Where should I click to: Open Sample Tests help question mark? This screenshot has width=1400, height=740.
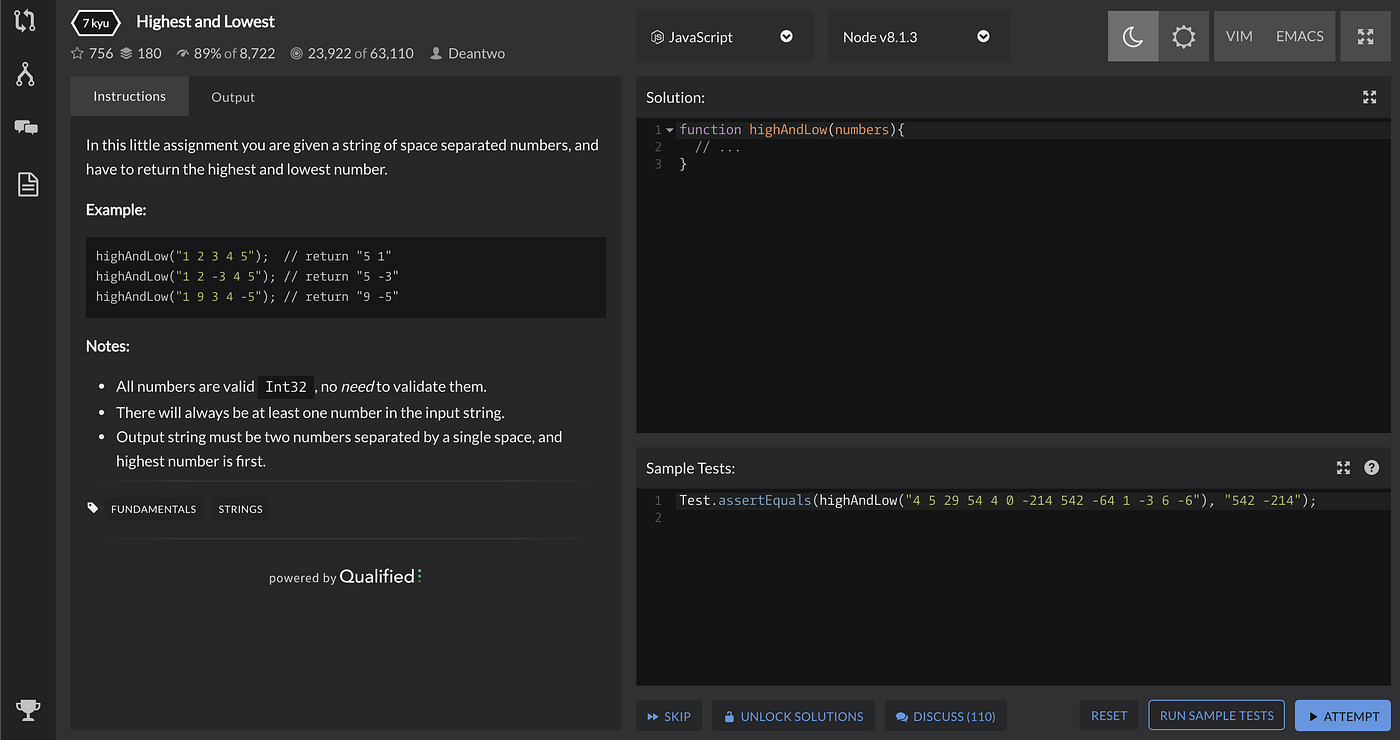coord(1371,467)
